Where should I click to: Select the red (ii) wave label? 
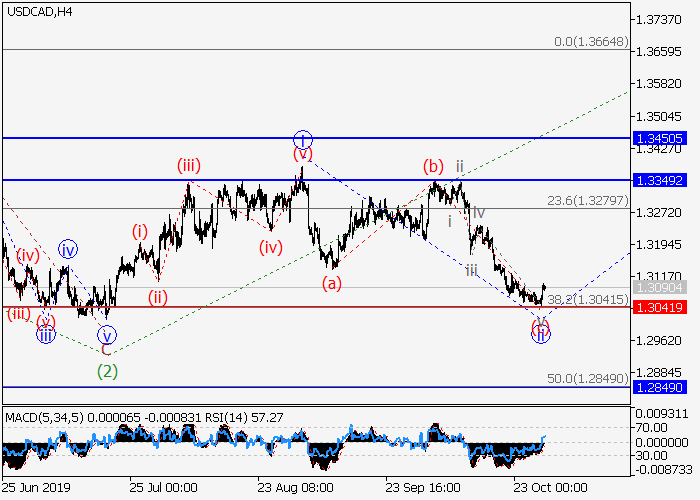point(158,296)
